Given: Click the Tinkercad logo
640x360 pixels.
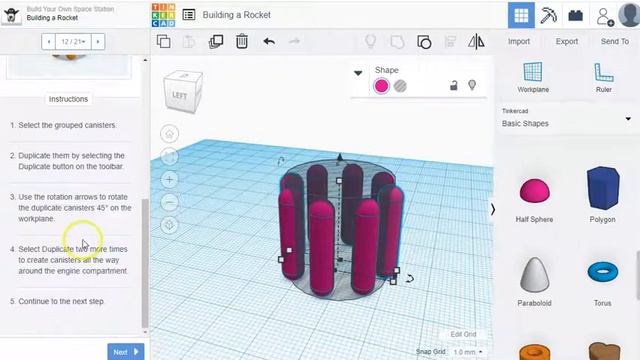Looking at the screenshot, I should [163, 15].
